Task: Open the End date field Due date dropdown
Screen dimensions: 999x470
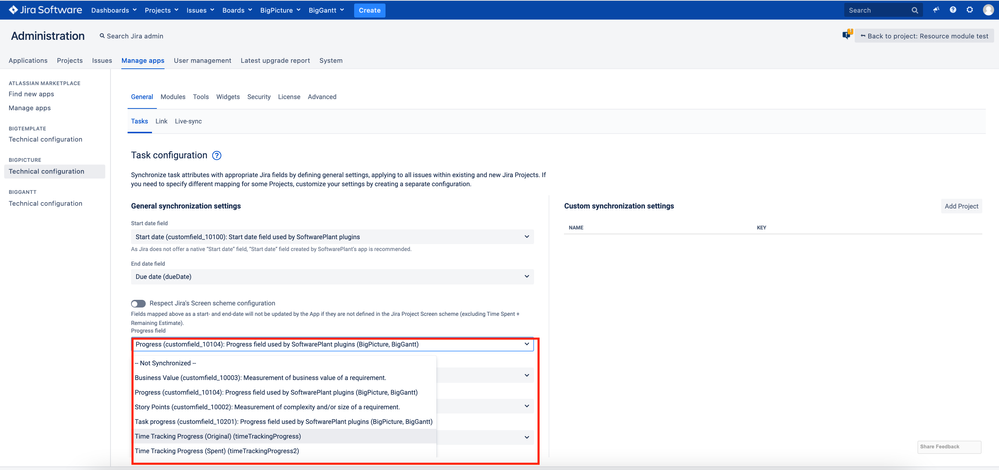Action: coord(332,276)
